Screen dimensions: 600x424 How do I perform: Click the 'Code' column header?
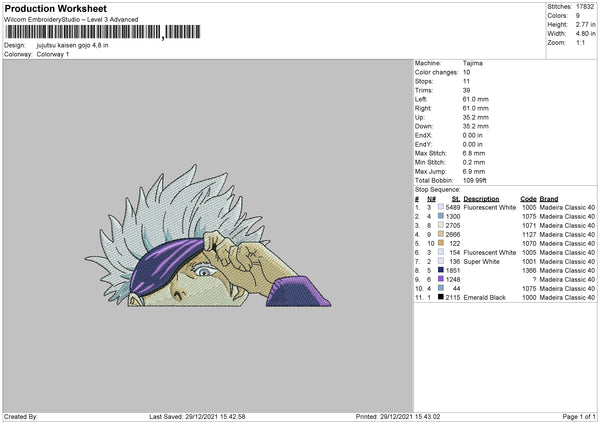(x=528, y=199)
